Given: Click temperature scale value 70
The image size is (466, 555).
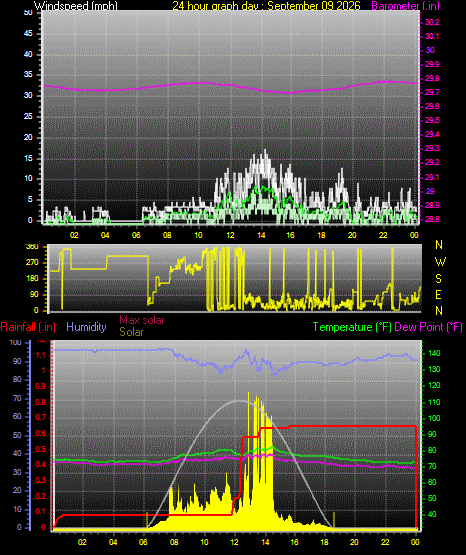Looking at the screenshot, I should [x=432, y=467].
